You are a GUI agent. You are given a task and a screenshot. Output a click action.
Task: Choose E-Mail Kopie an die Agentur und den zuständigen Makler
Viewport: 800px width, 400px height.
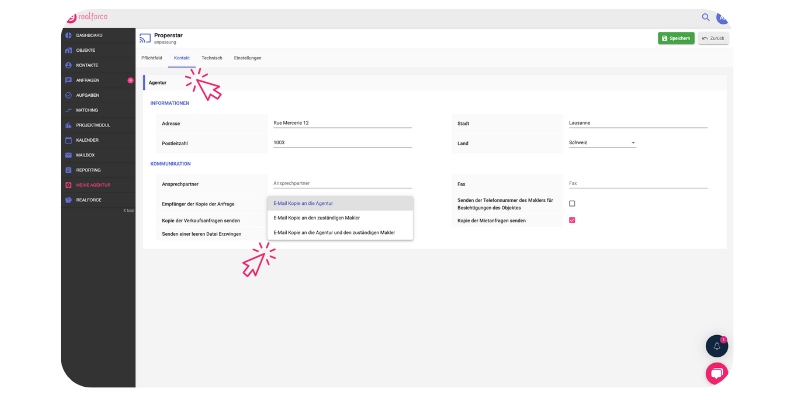[340, 233]
